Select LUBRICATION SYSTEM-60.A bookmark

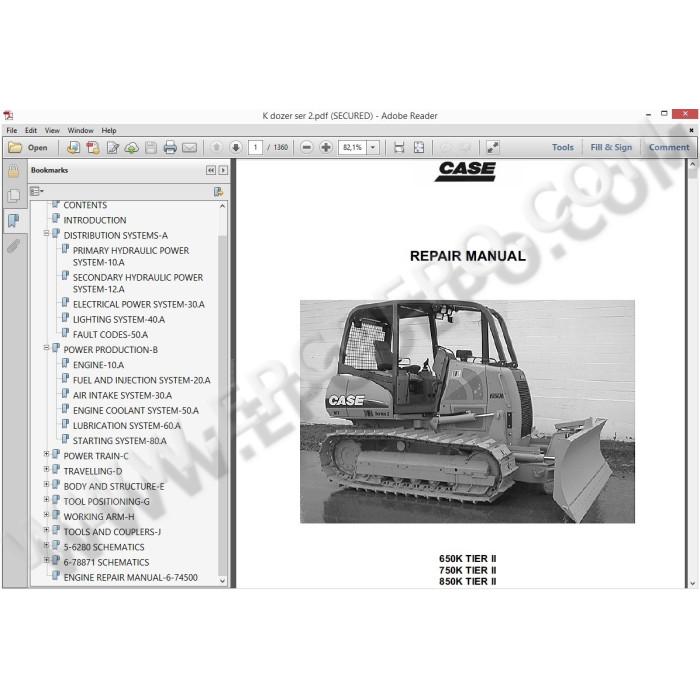pos(127,426)
